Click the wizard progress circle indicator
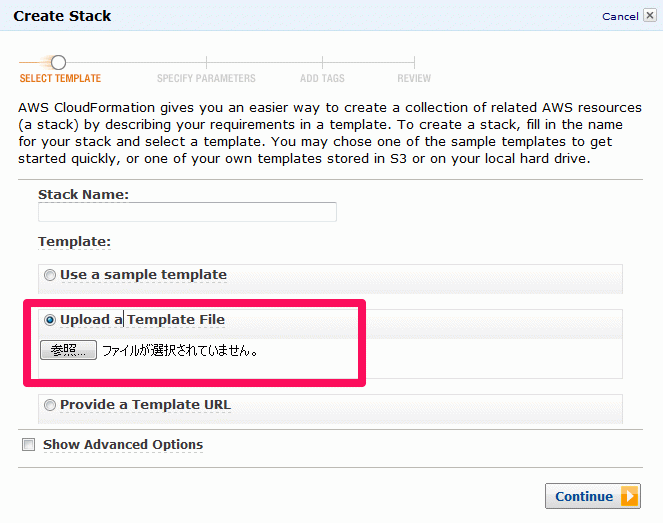This screenshot has height=523, width=663. coord(58,63)
